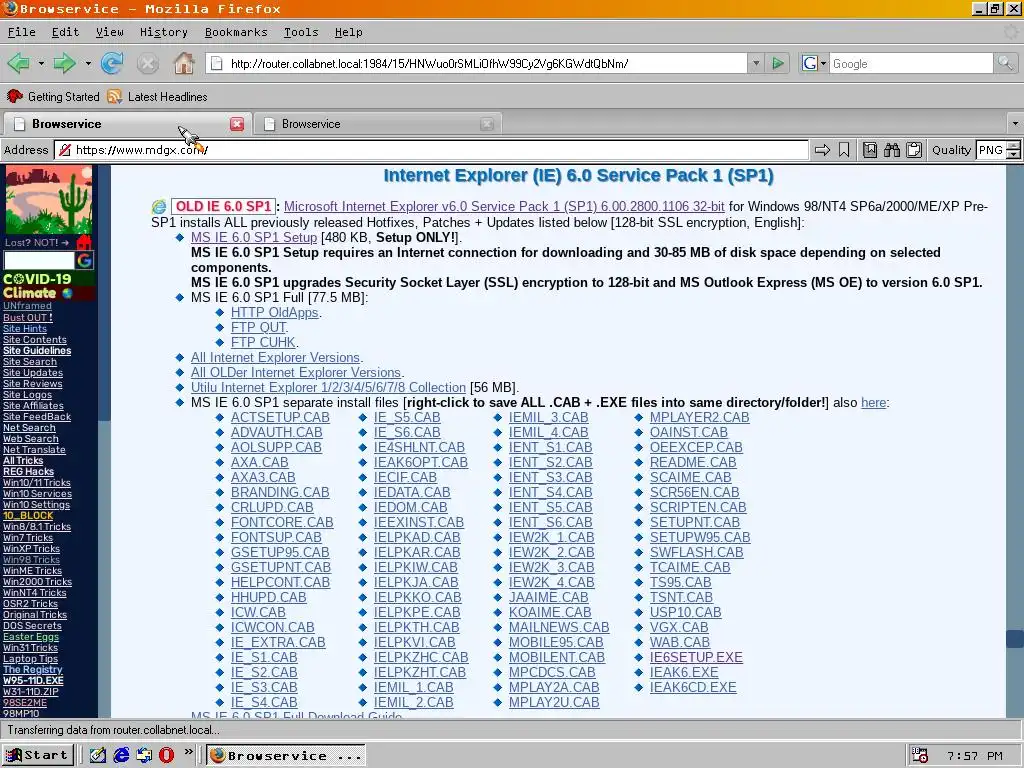This screenshot has width=1024, height=768.
Task: Expand the URL bar history dropdown
Action: 756,63
